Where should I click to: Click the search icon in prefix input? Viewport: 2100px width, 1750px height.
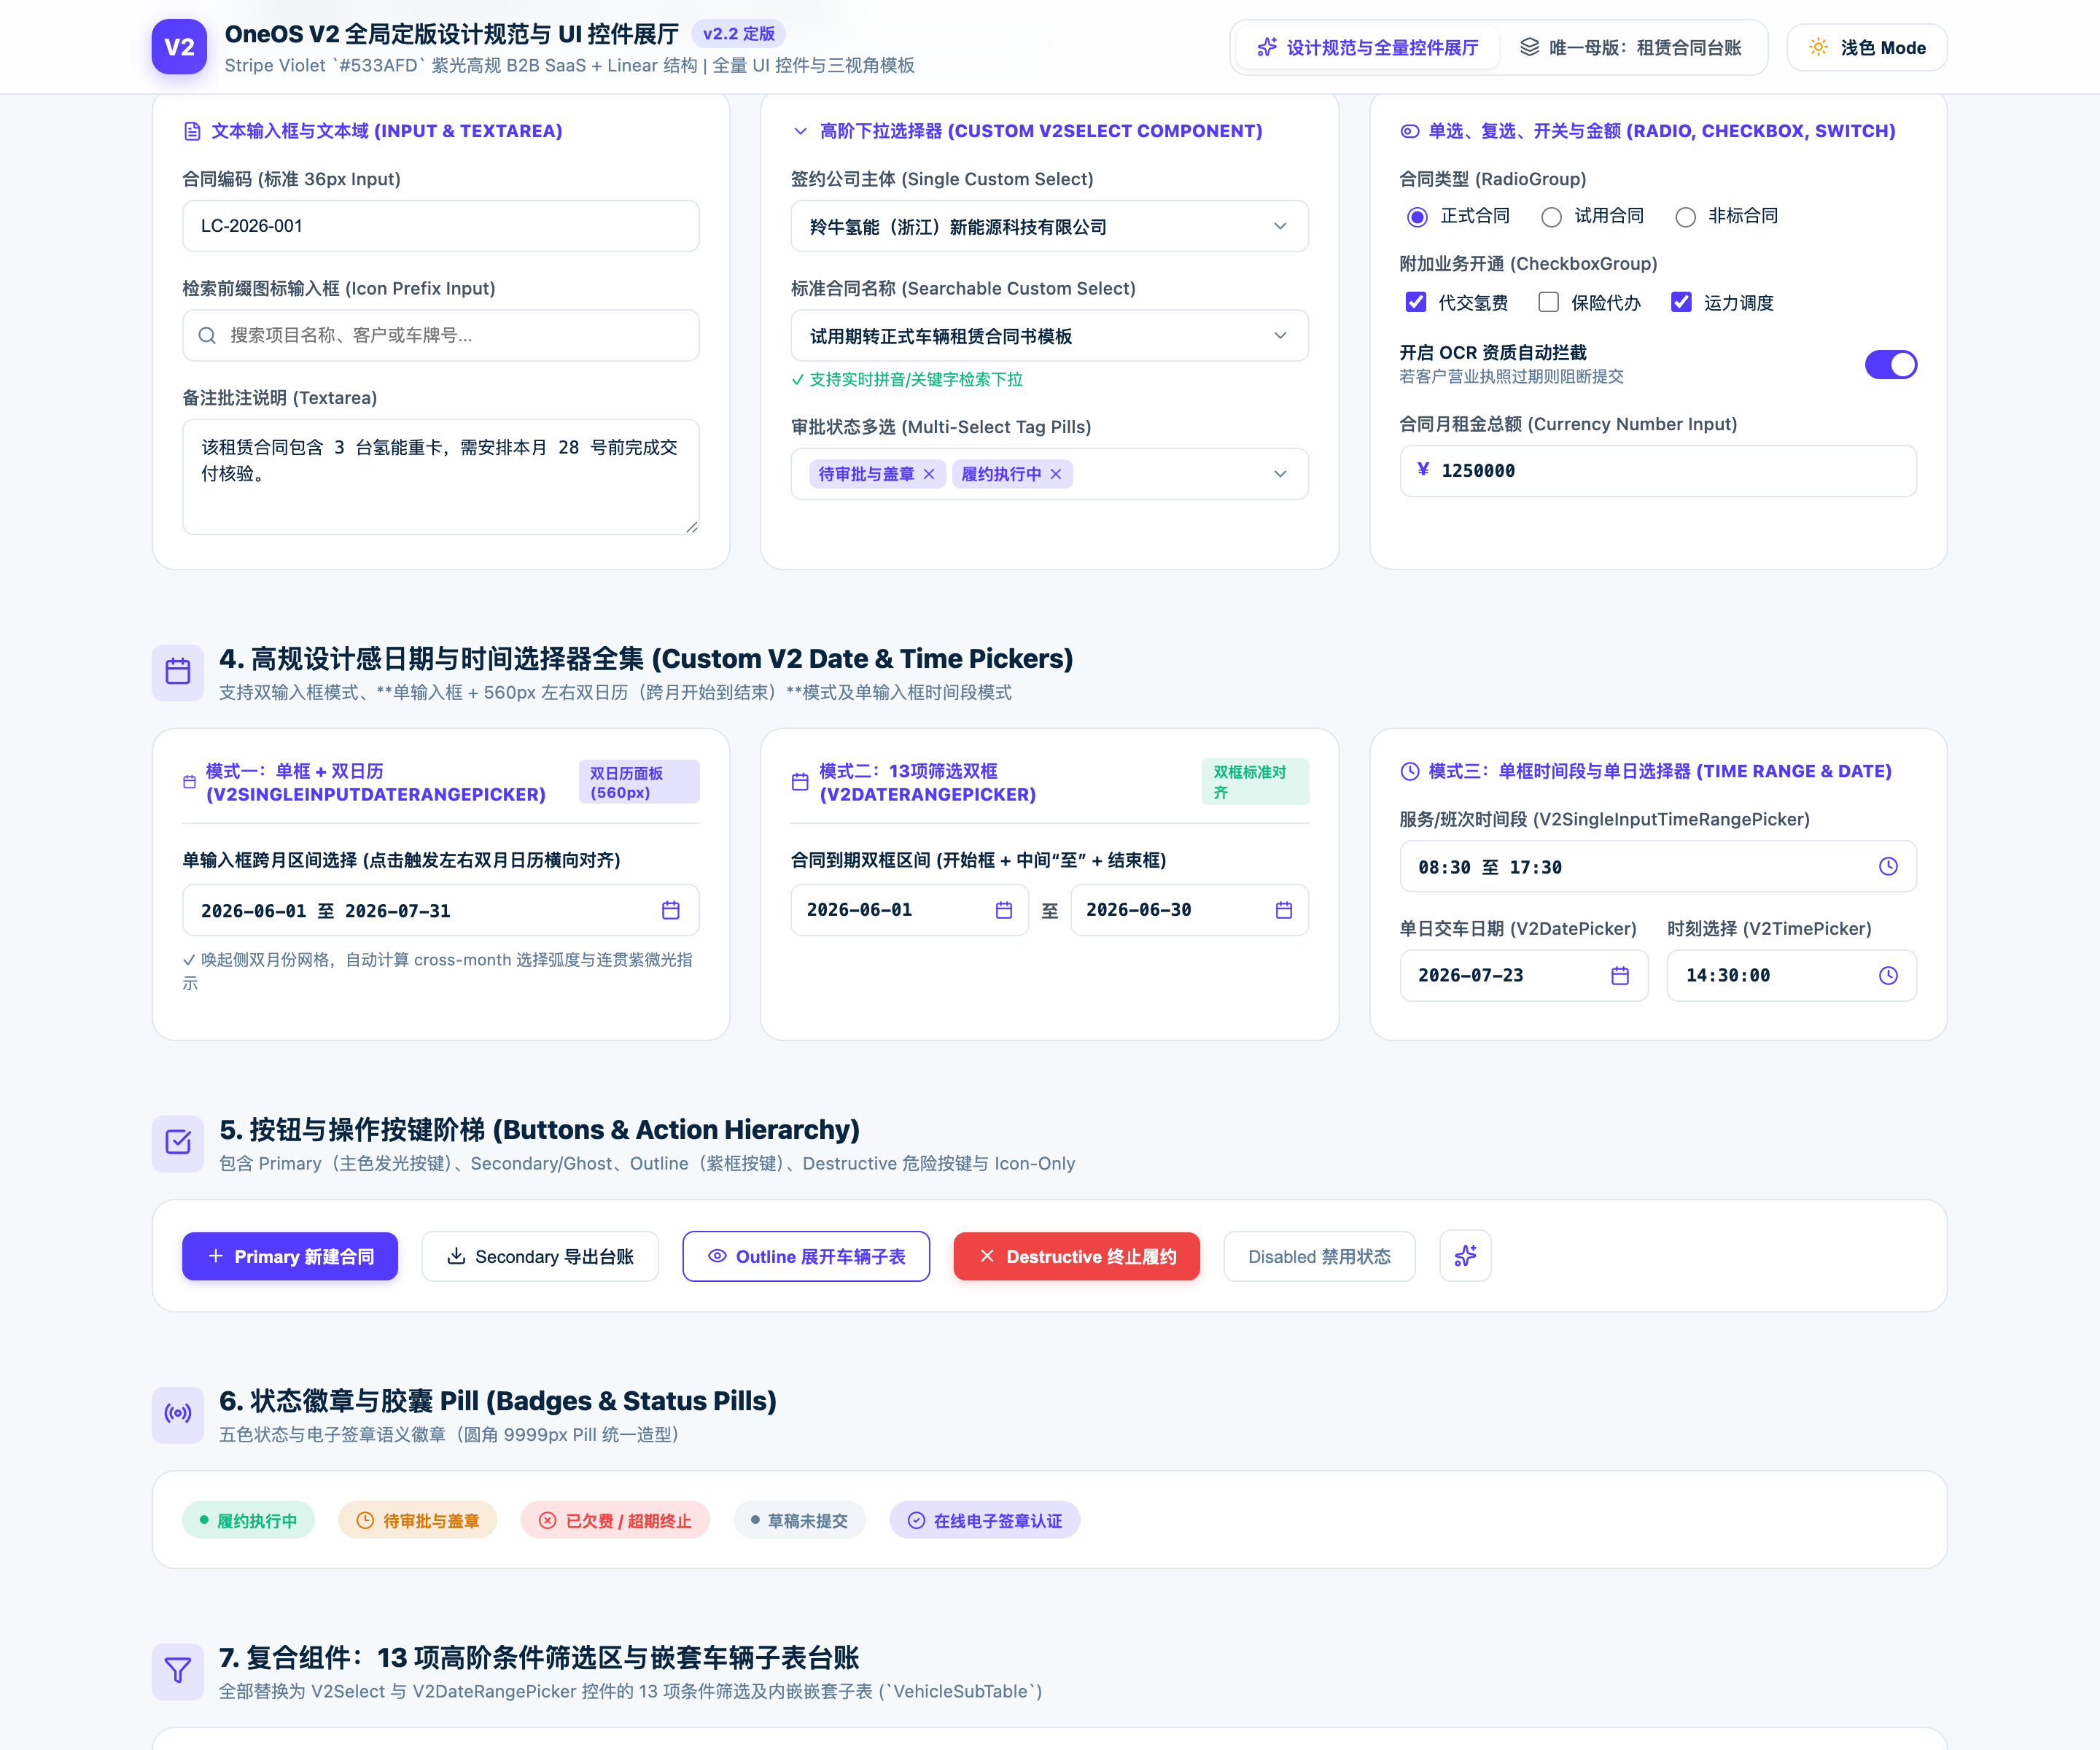pyautogui.click(x=207, y=335)
